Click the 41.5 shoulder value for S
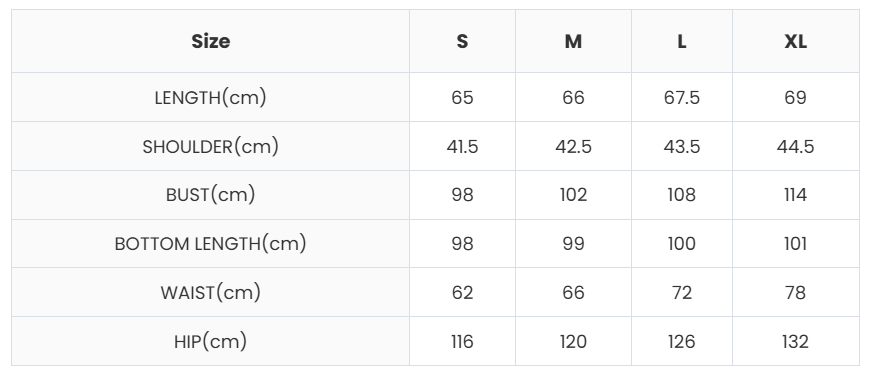 coord(462,146)
